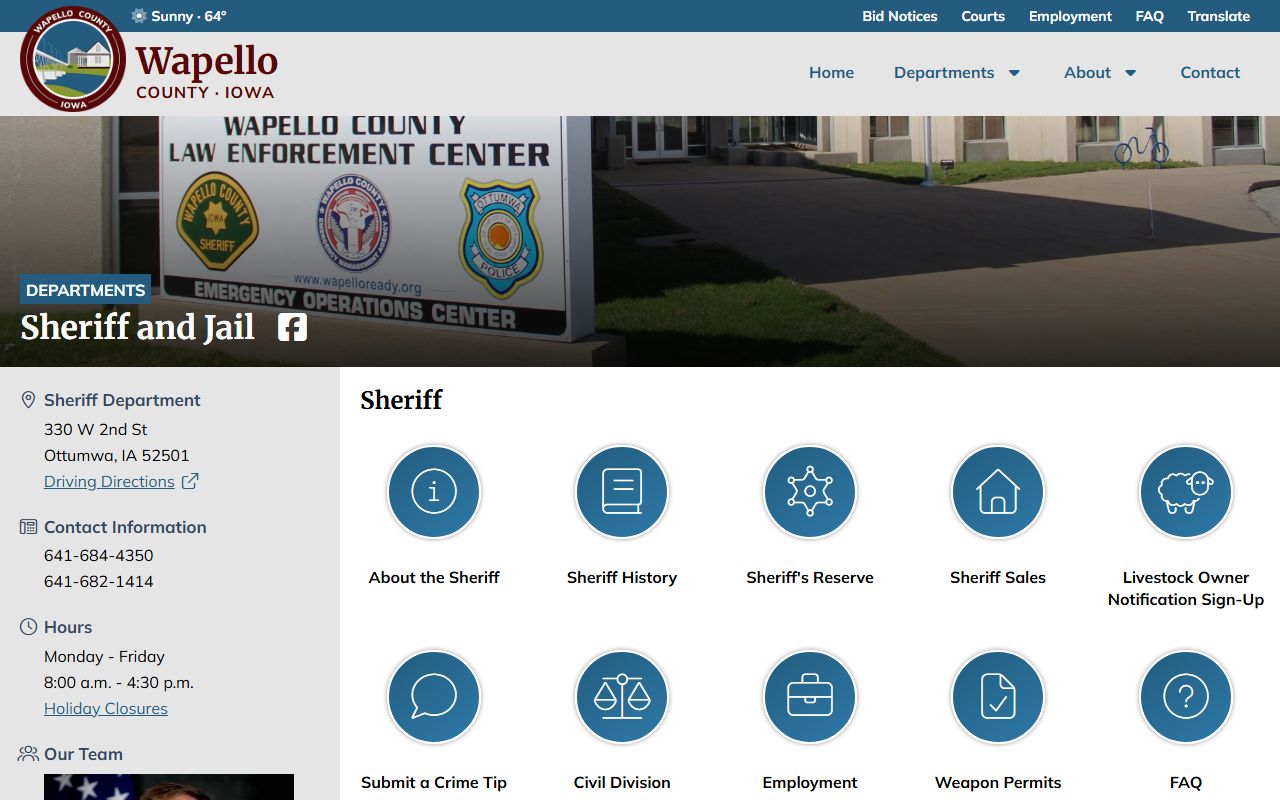Open the Holiday Closures link
This screenshot has height=800, width=1280.
106,708
